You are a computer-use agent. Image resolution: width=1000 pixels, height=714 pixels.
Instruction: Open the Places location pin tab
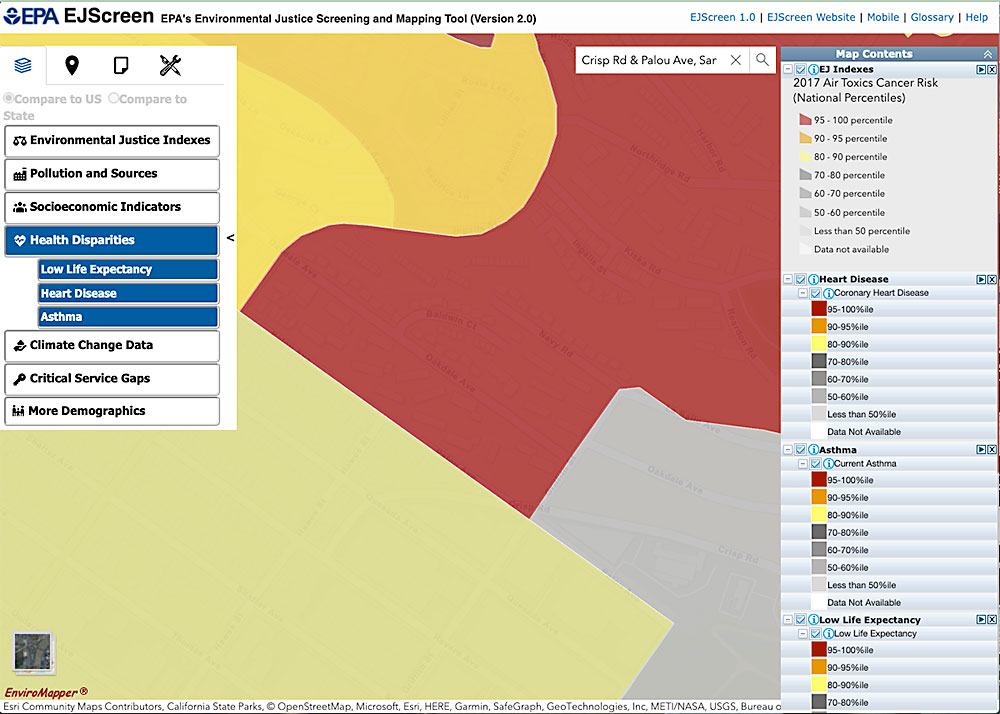[72, 66]
